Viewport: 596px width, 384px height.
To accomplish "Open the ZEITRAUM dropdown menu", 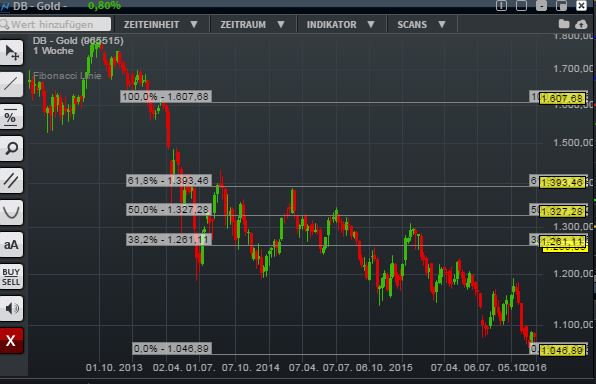I will [x=252, y=25].
